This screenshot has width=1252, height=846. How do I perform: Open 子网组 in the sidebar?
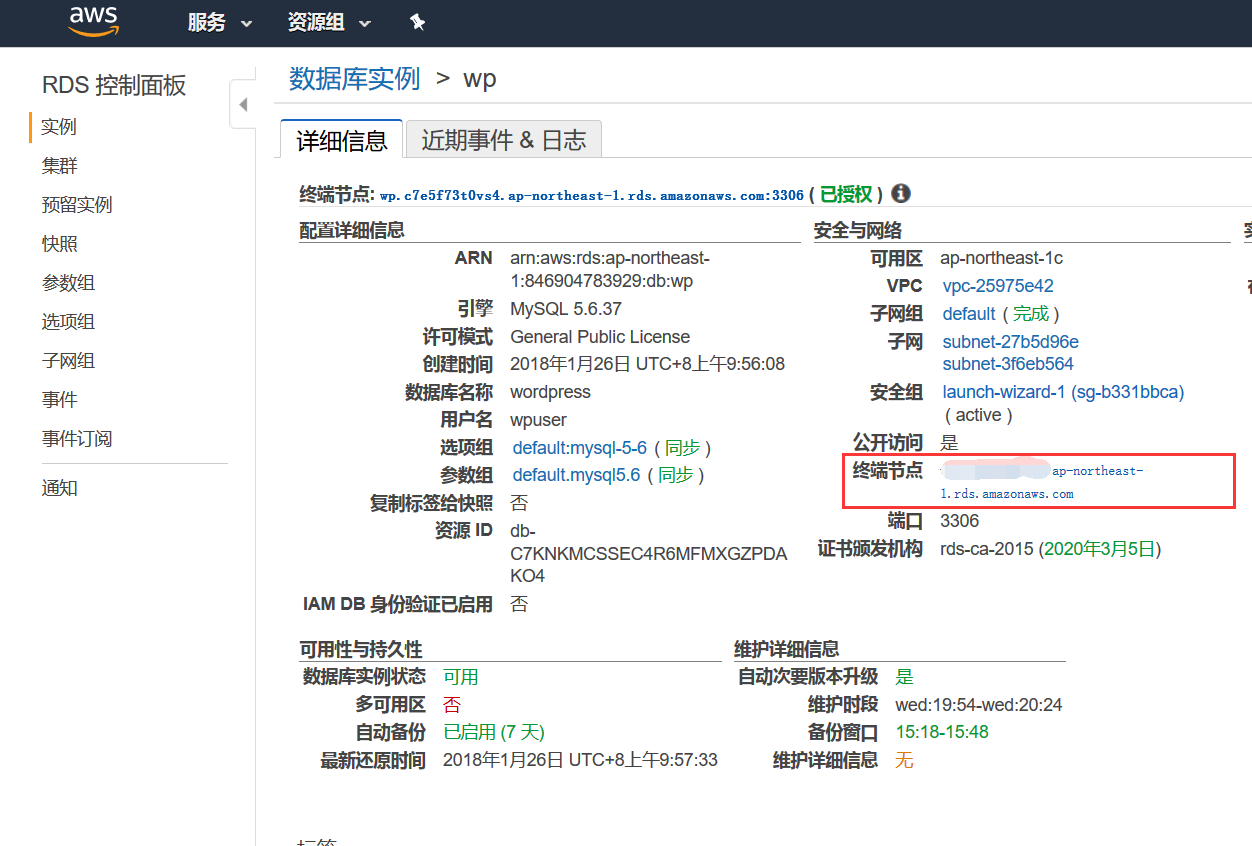(68, 361)
